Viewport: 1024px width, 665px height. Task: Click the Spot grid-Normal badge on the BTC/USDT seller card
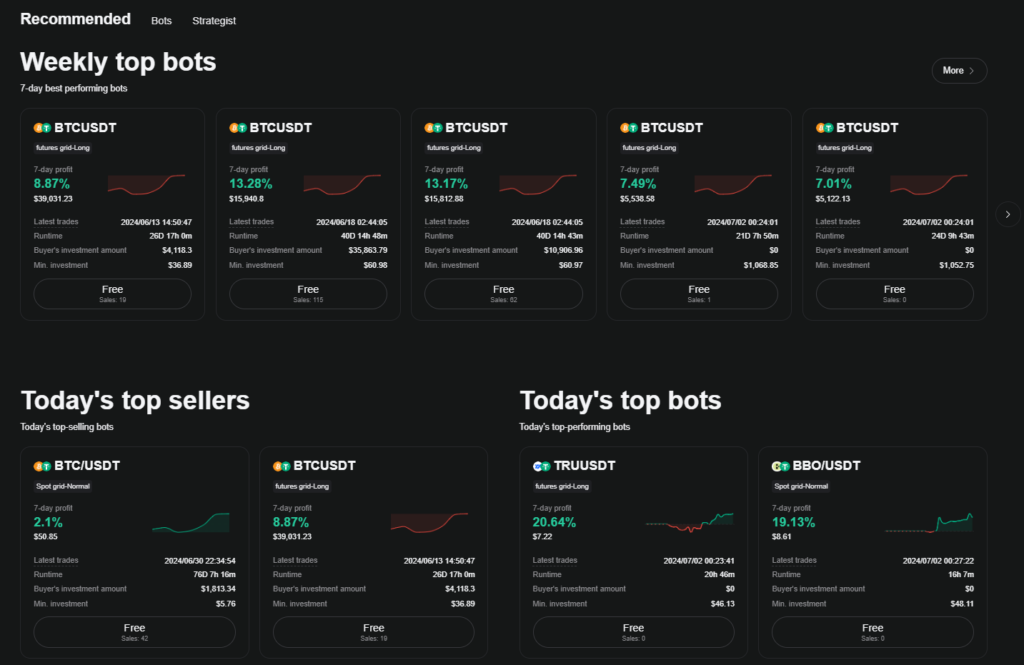click(64, 486)
